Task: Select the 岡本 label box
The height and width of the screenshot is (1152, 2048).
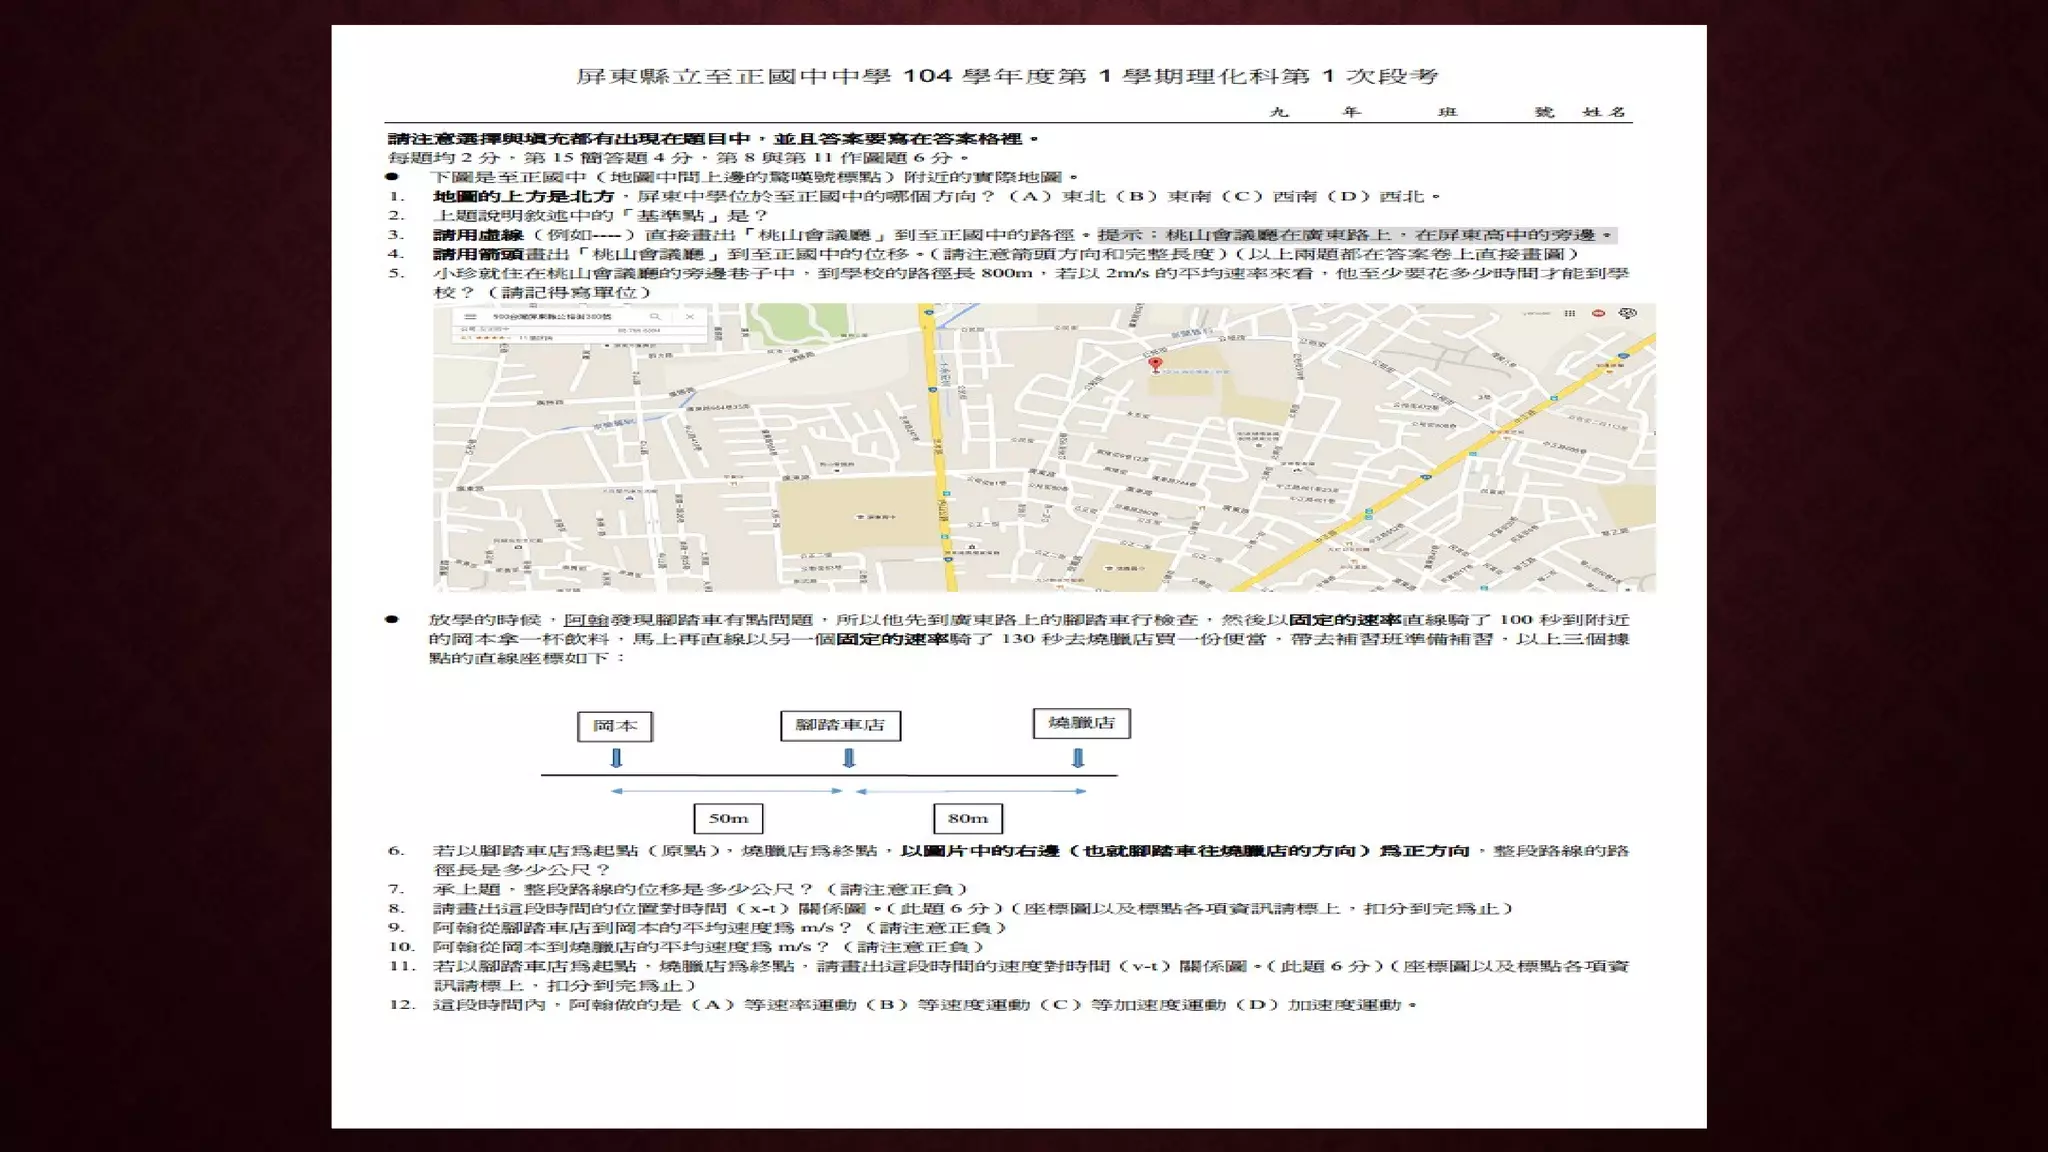Action: 615,726
